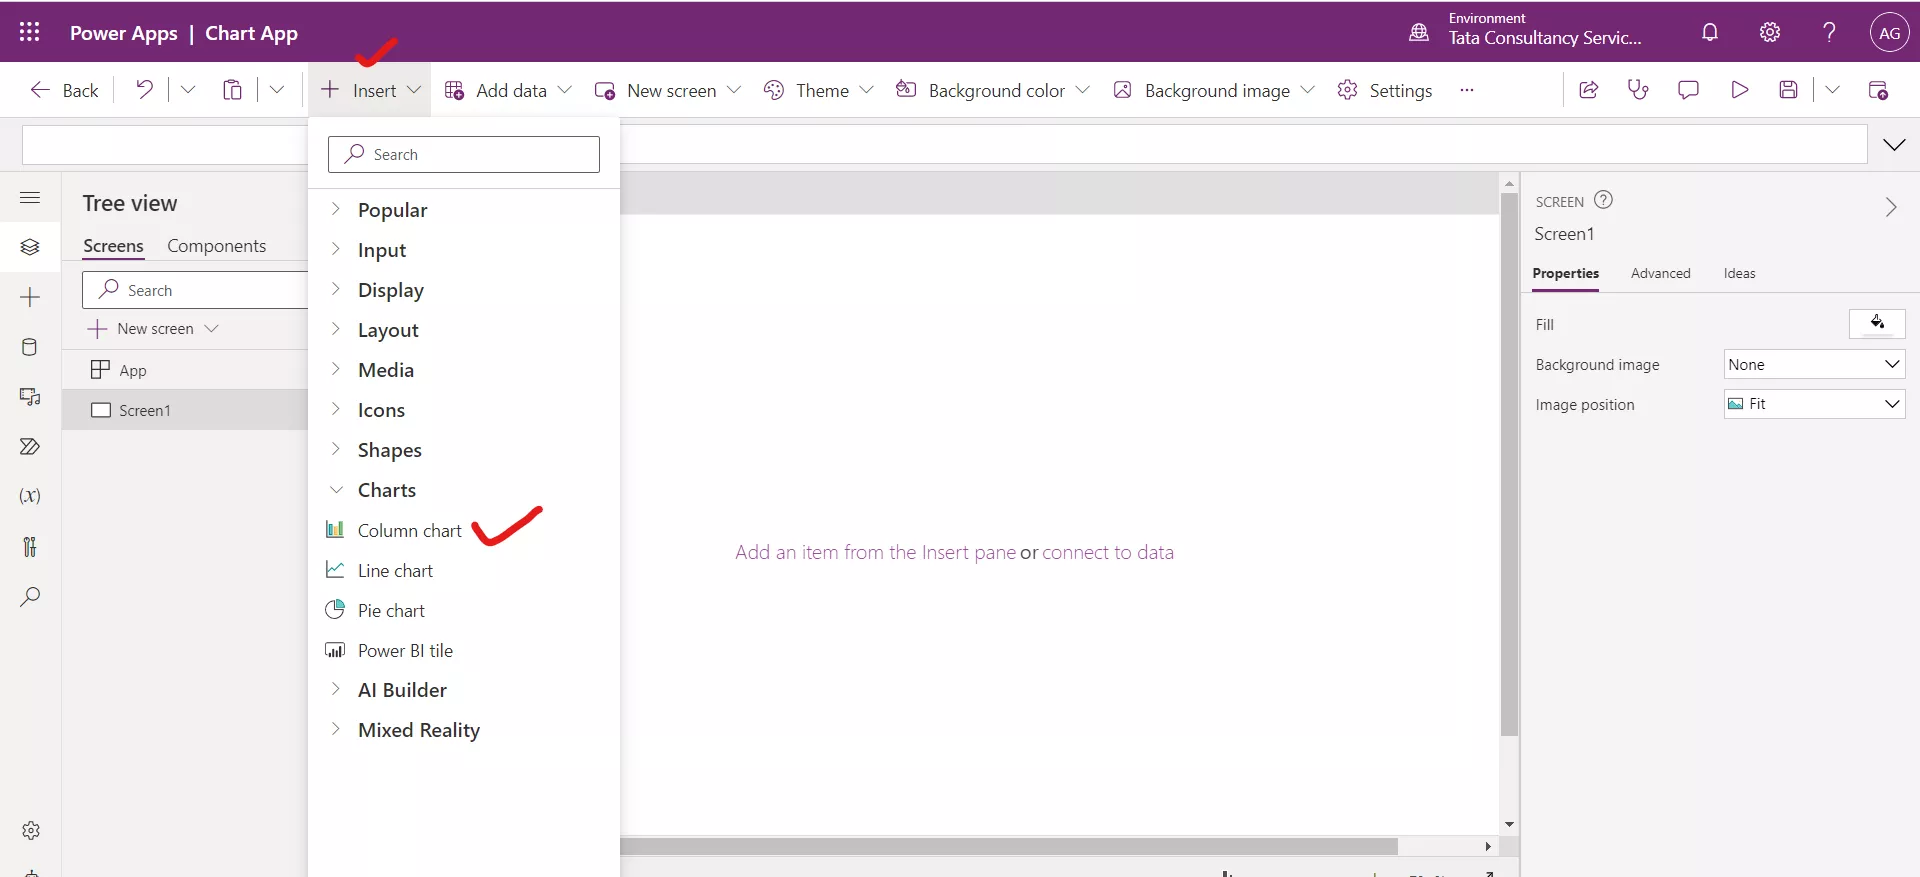Expand the Popular category

coord(336,209)
